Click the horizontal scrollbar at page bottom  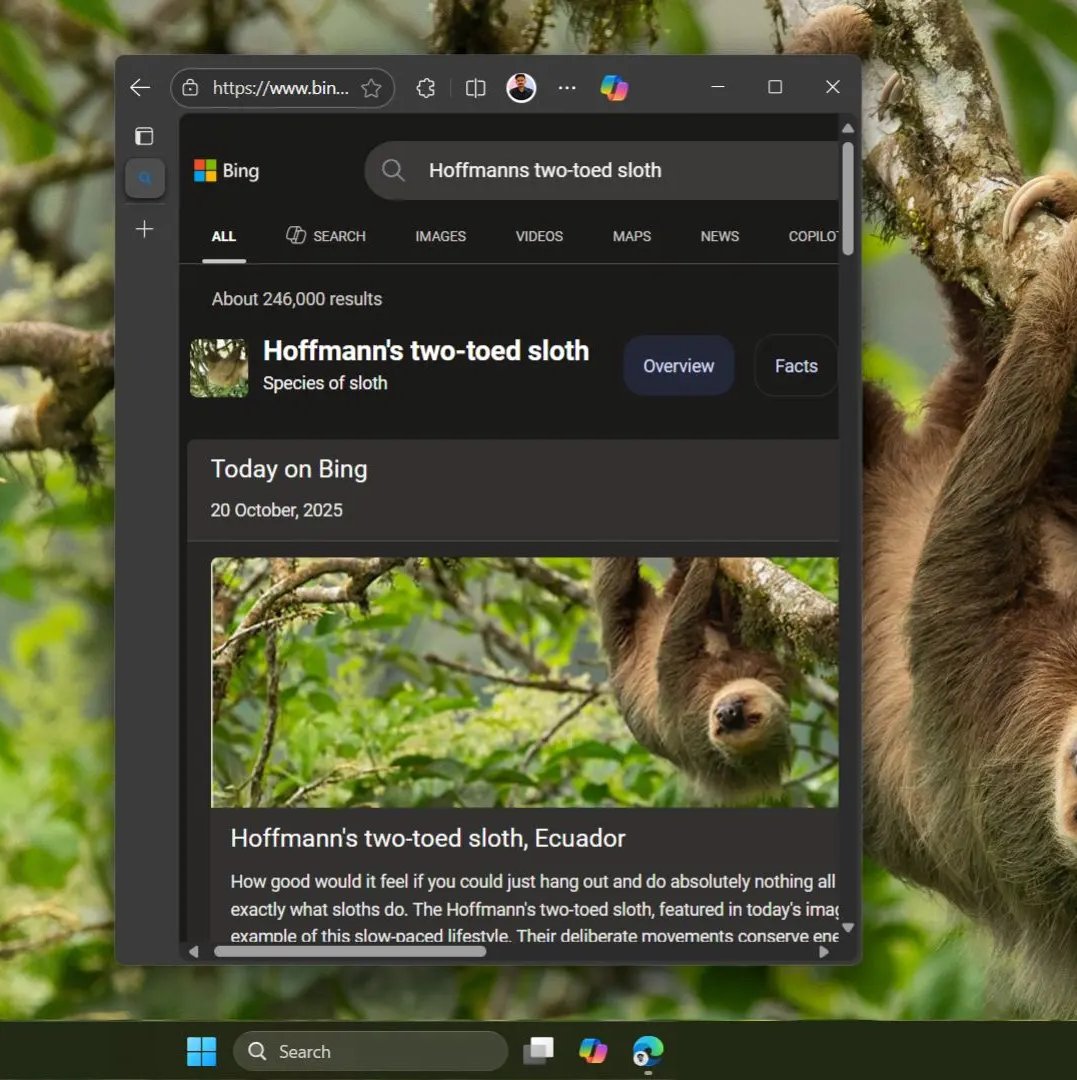coord(350,951)
